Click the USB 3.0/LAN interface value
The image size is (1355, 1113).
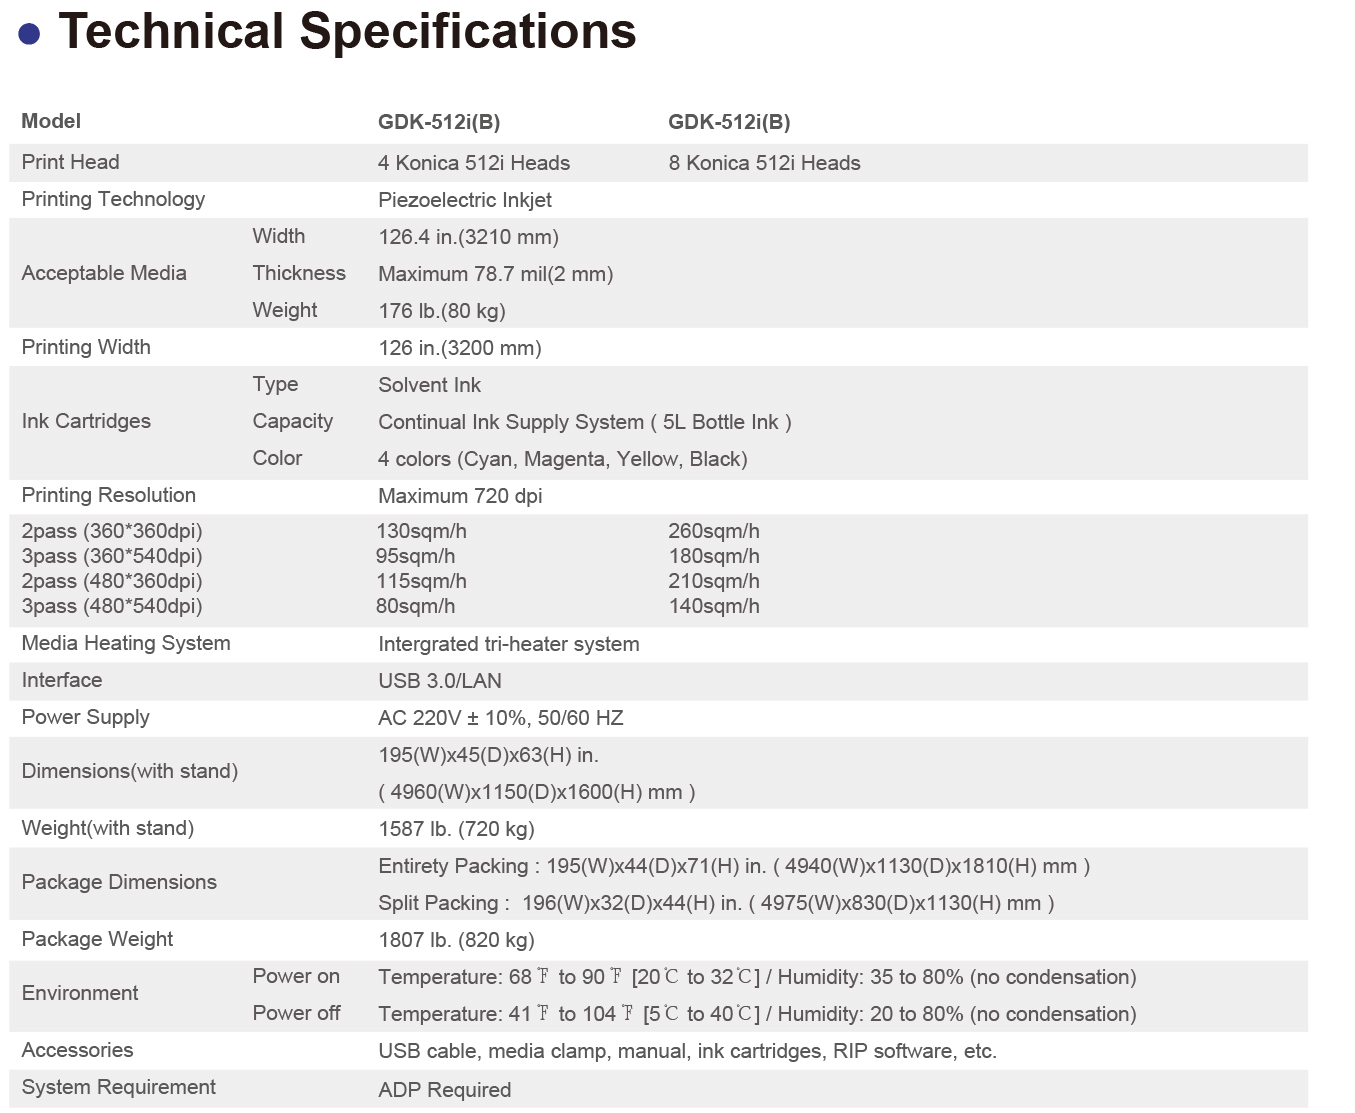coord(439,681)
